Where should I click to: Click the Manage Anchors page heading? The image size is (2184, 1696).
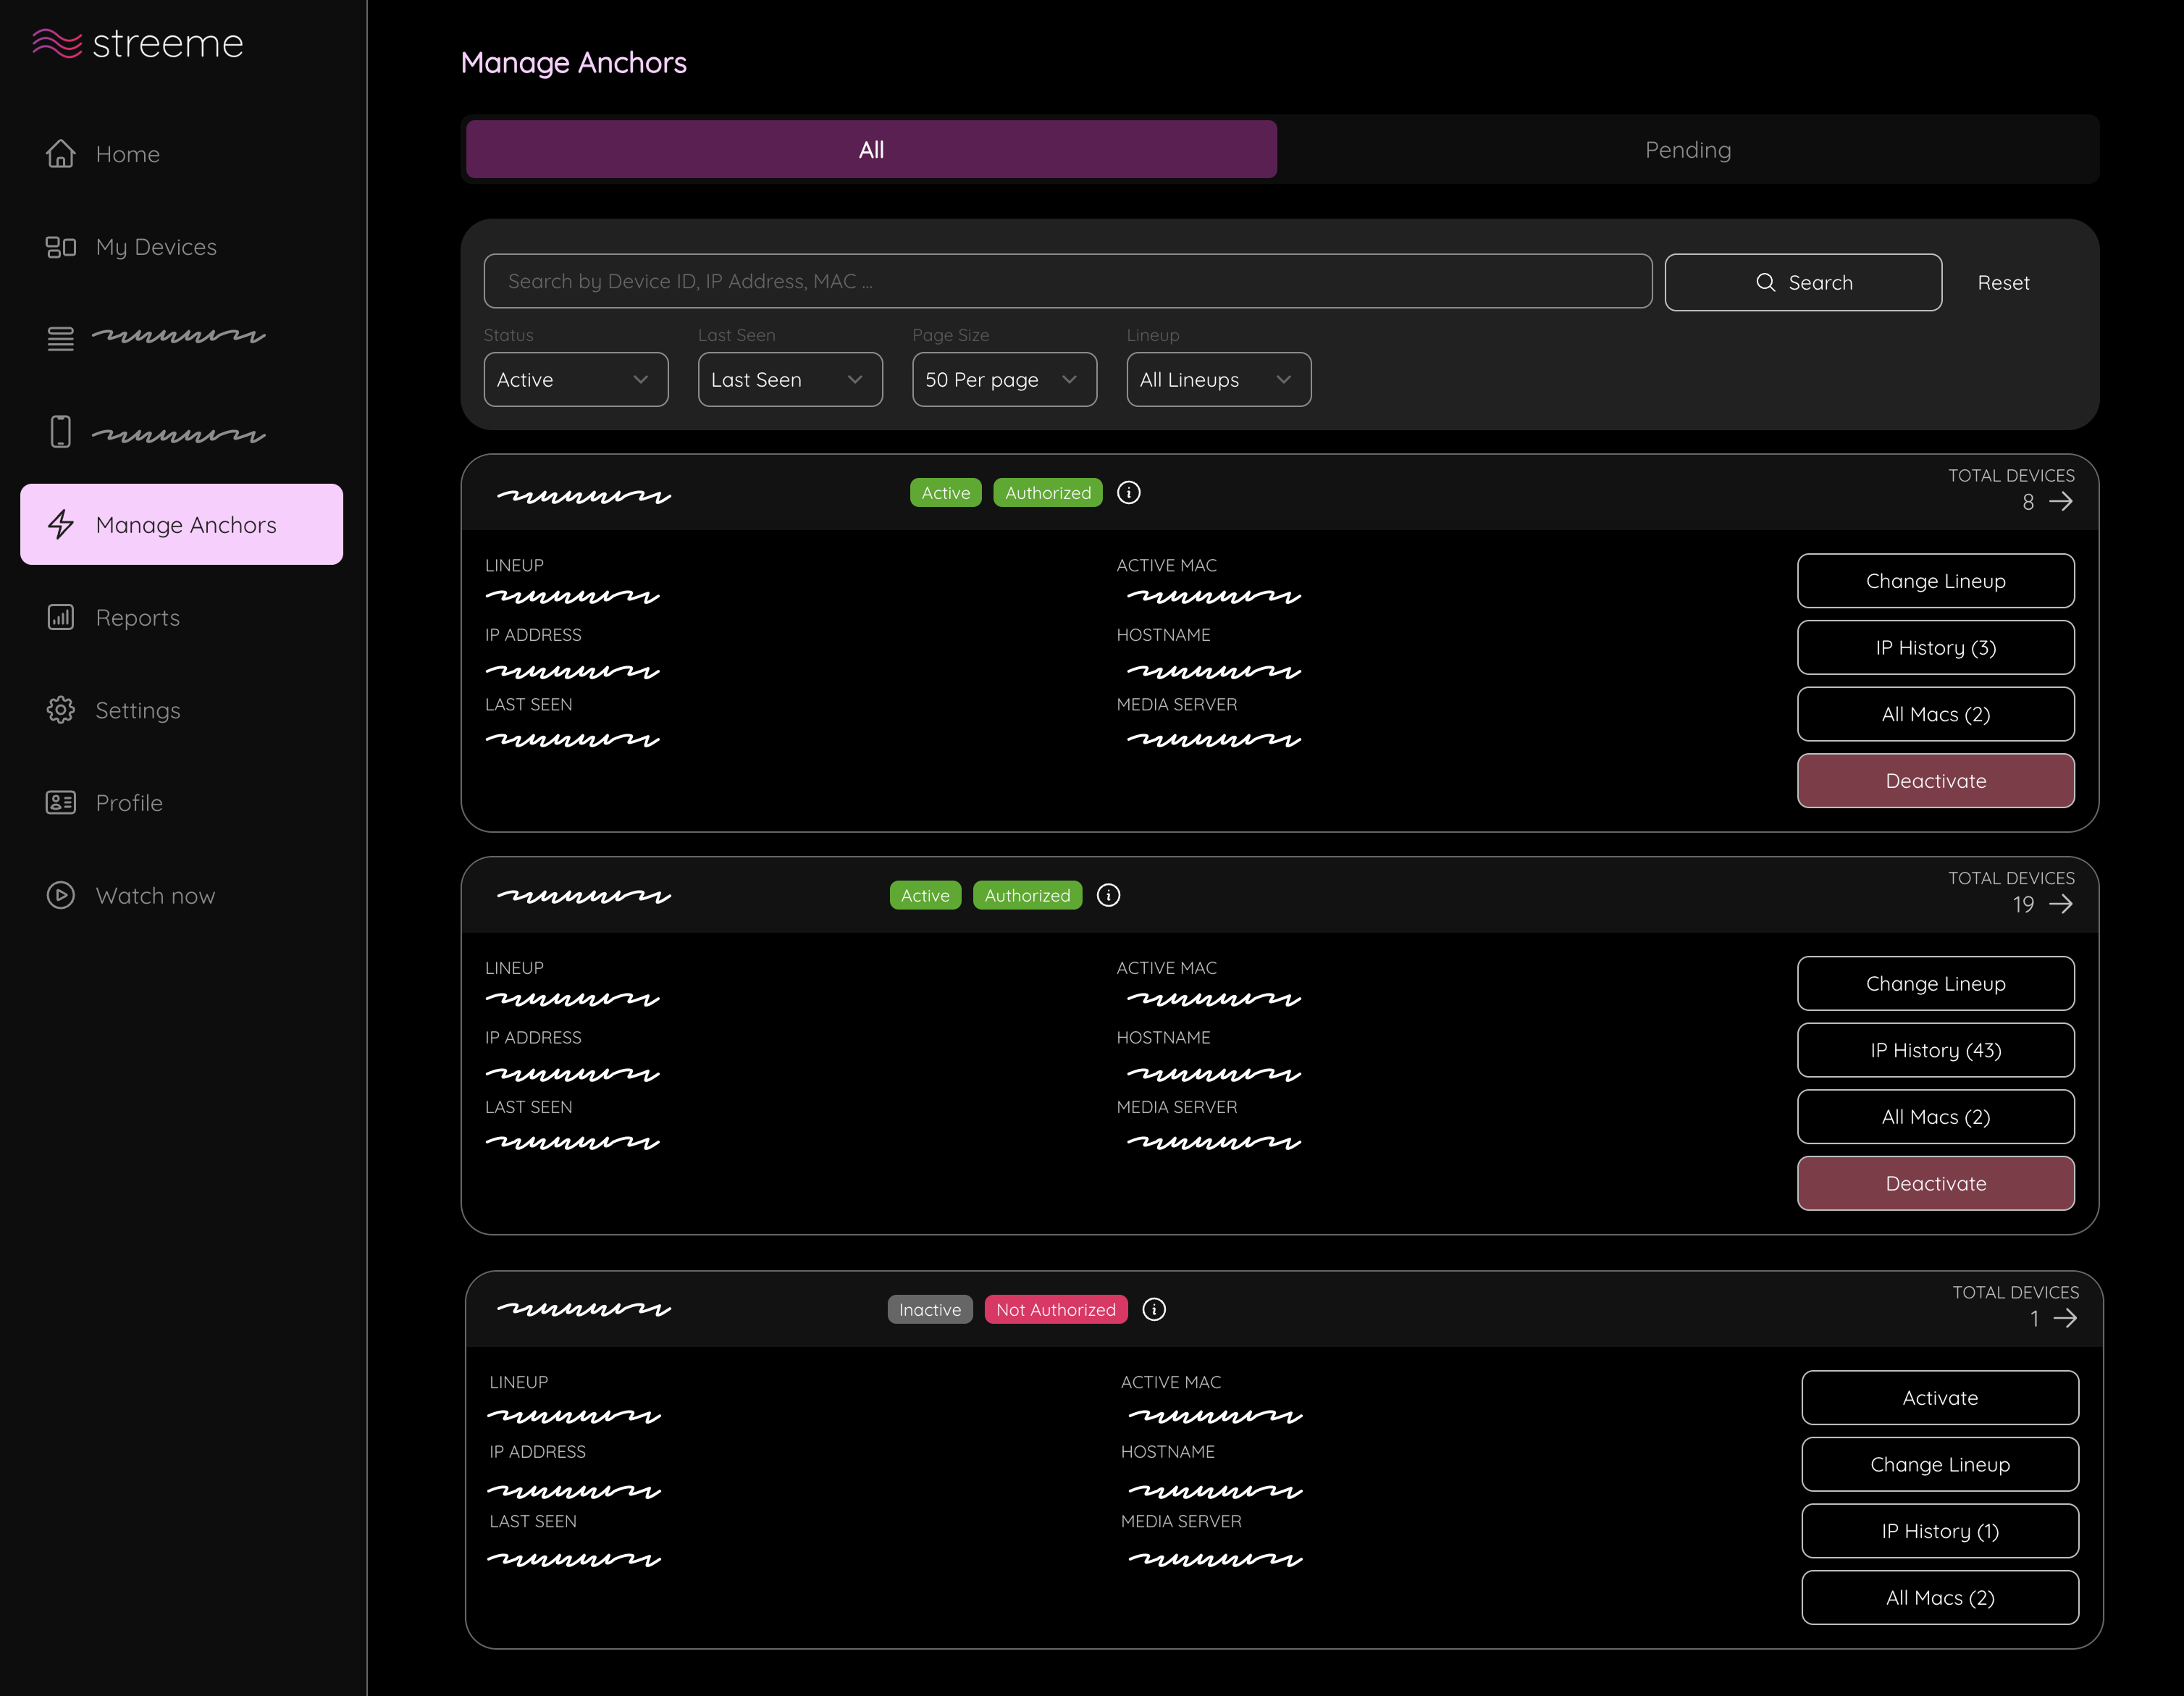click(573, 63)
